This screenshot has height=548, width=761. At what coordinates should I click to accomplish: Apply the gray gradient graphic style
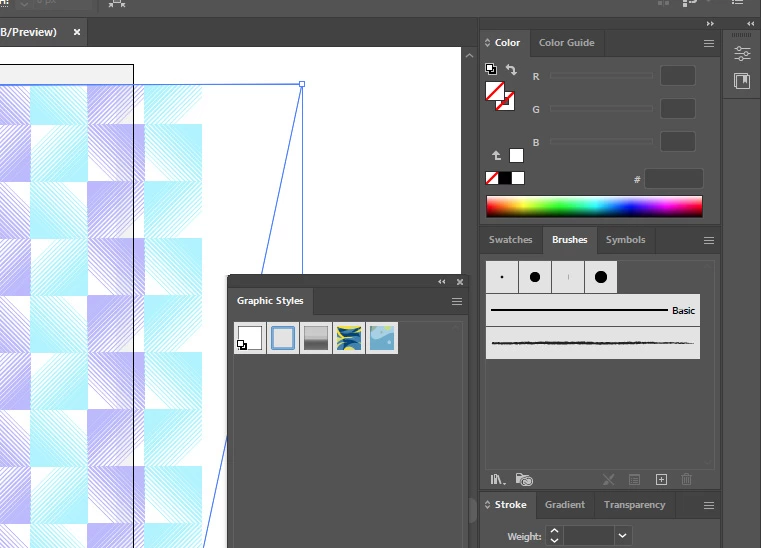point(315,338)
